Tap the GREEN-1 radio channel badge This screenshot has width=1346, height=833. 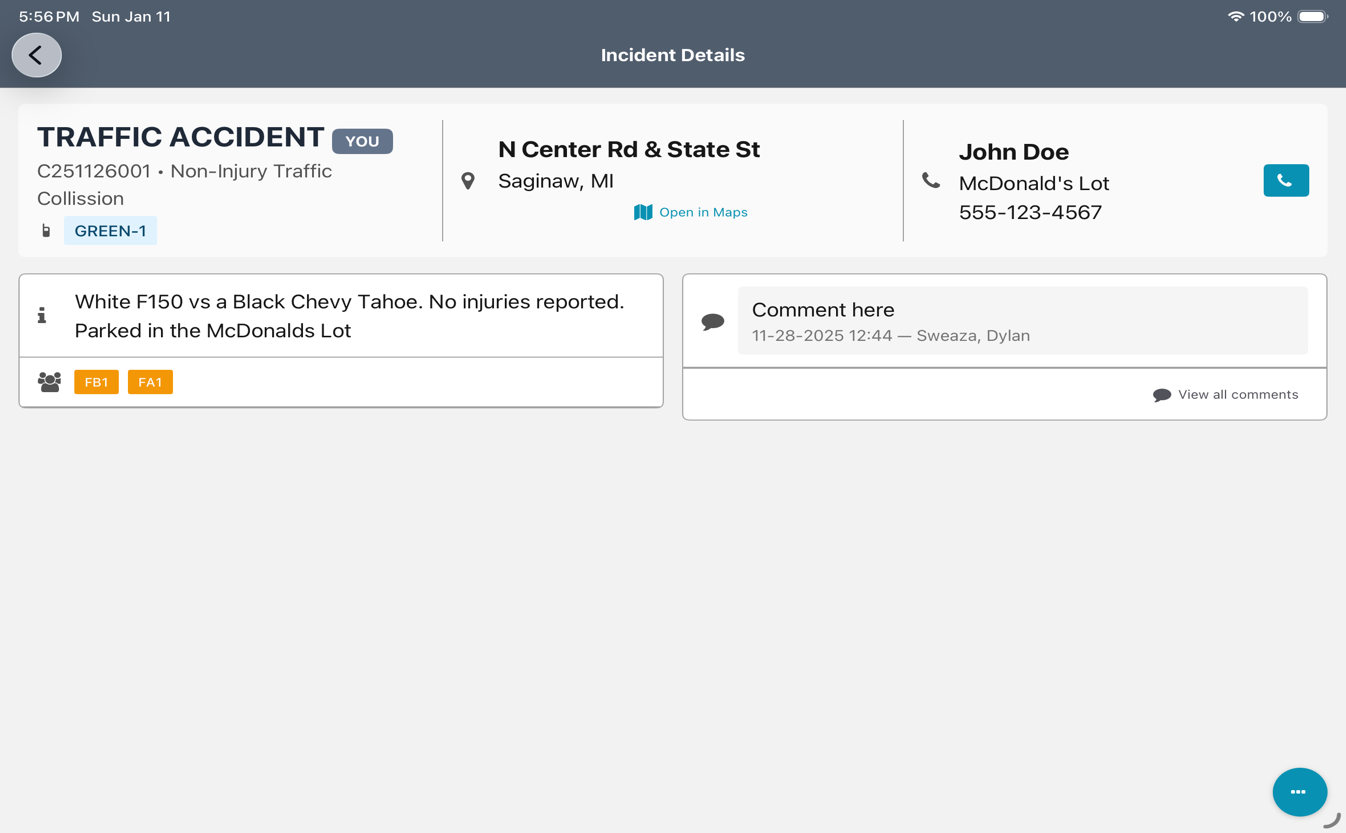[x=110, y=231]
